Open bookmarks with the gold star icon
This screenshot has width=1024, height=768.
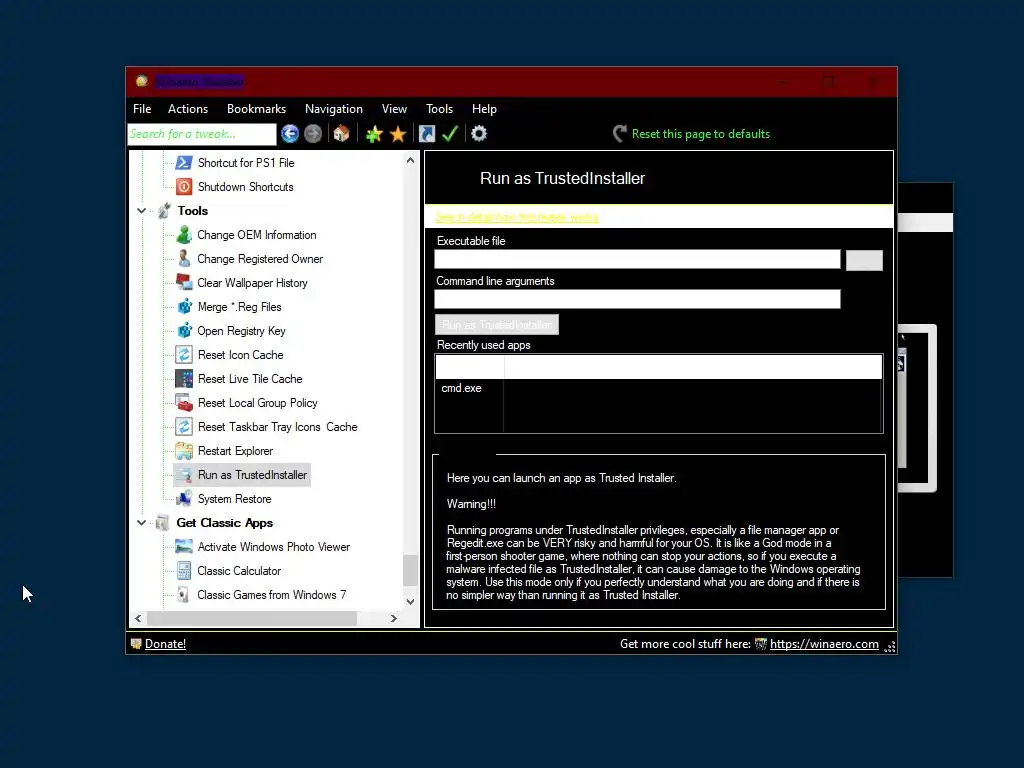pyautogui.click(x=398, y=134)
